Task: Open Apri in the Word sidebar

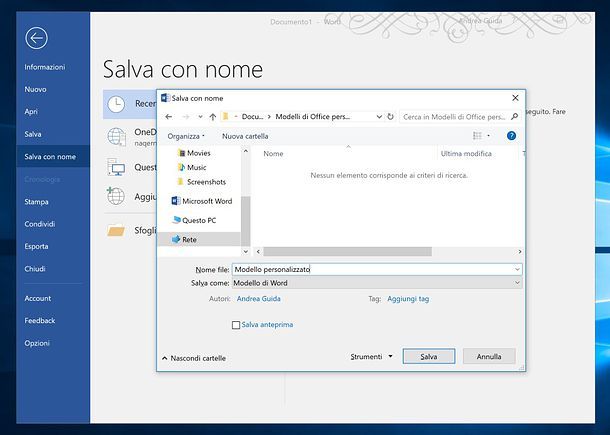Action: 31,112
